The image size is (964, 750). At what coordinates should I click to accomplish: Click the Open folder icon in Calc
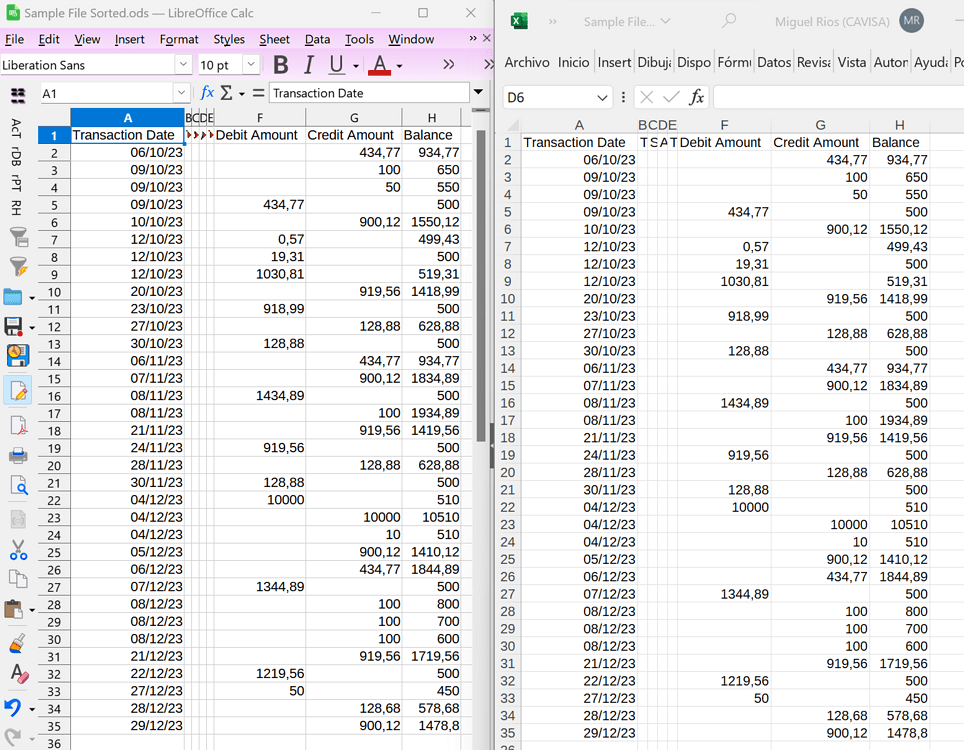(x=14, y=296)
